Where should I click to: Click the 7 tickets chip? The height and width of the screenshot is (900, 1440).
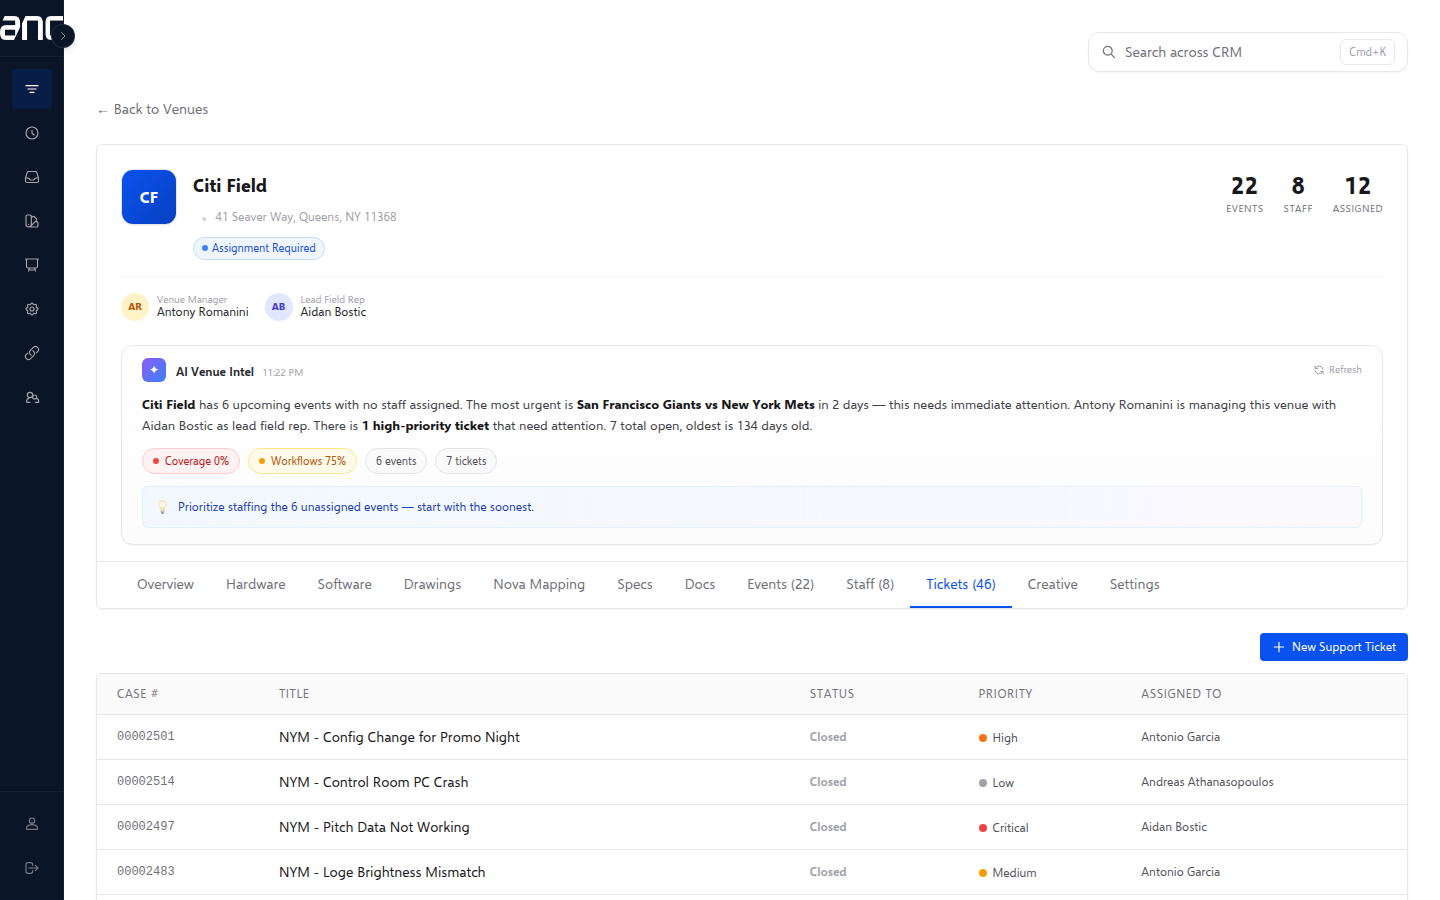tap(466, 461)
